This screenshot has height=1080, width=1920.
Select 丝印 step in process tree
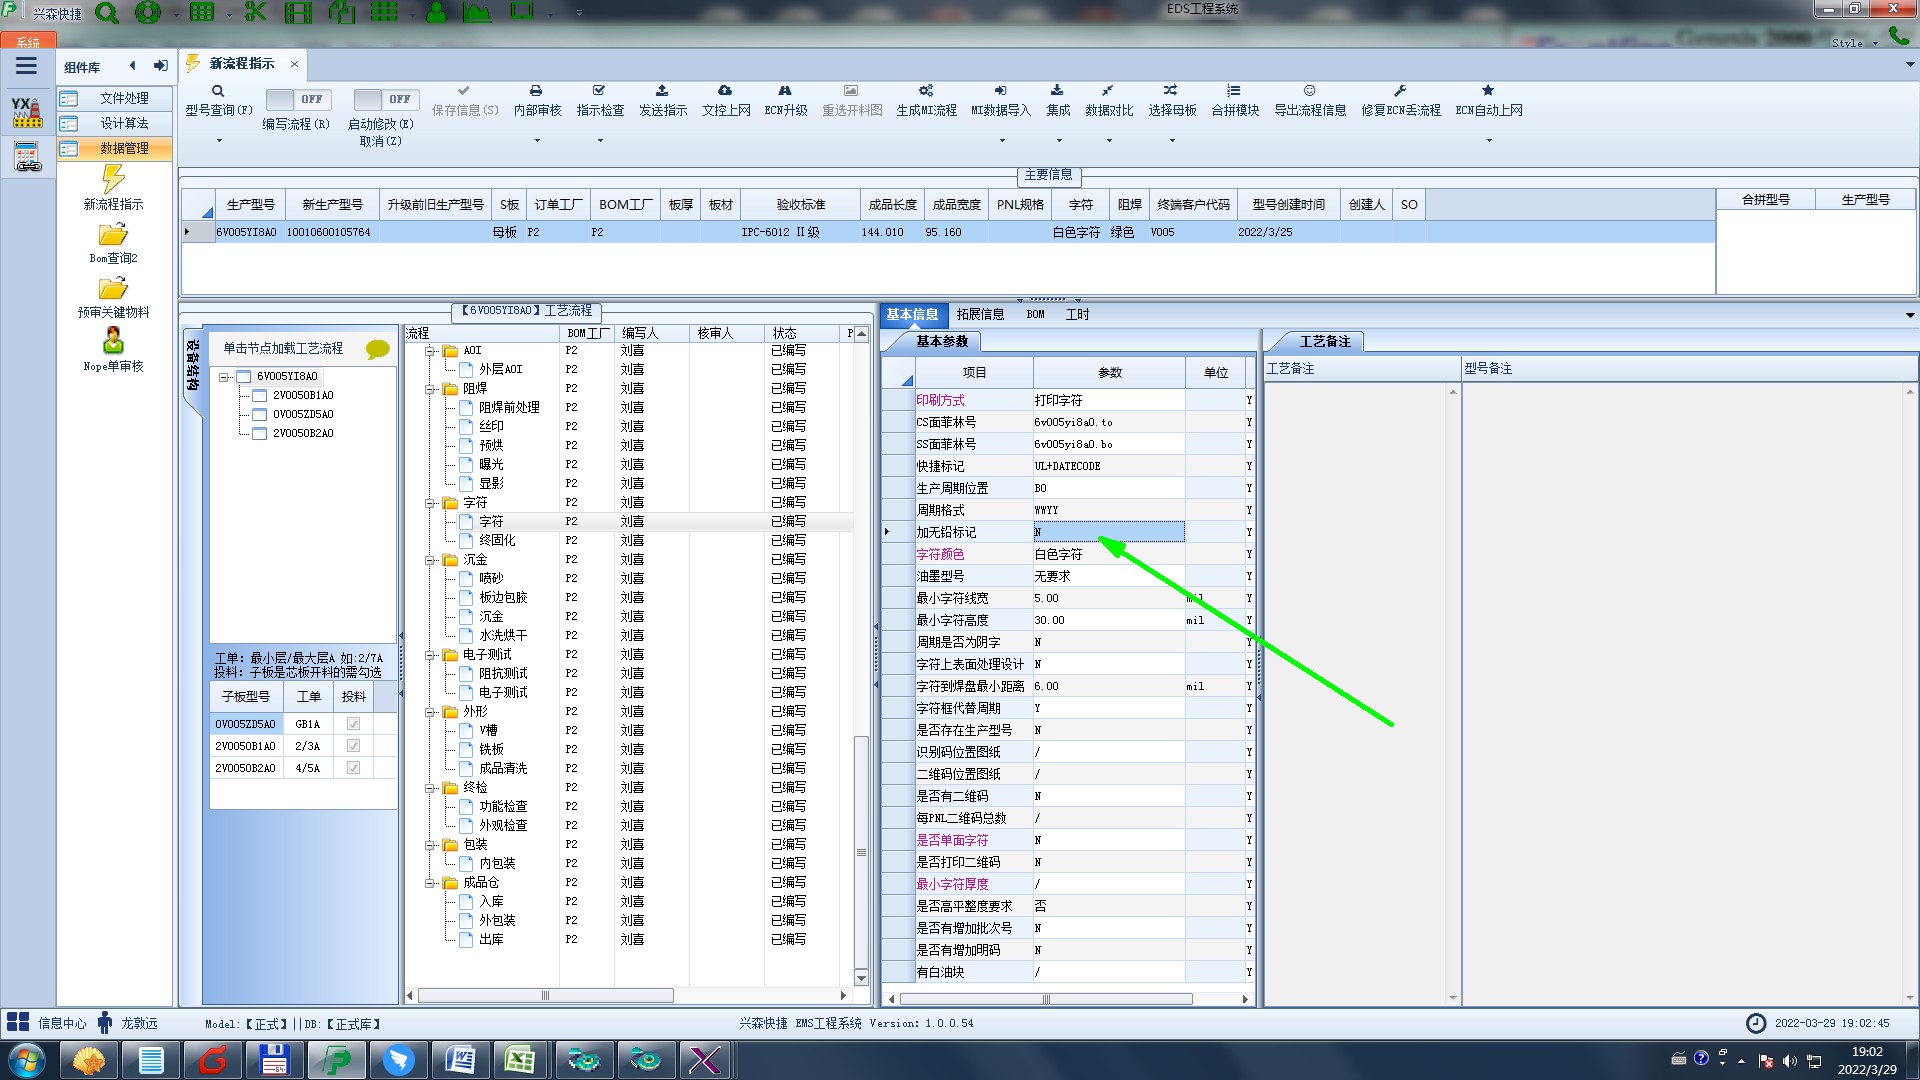tap(491, 426)
